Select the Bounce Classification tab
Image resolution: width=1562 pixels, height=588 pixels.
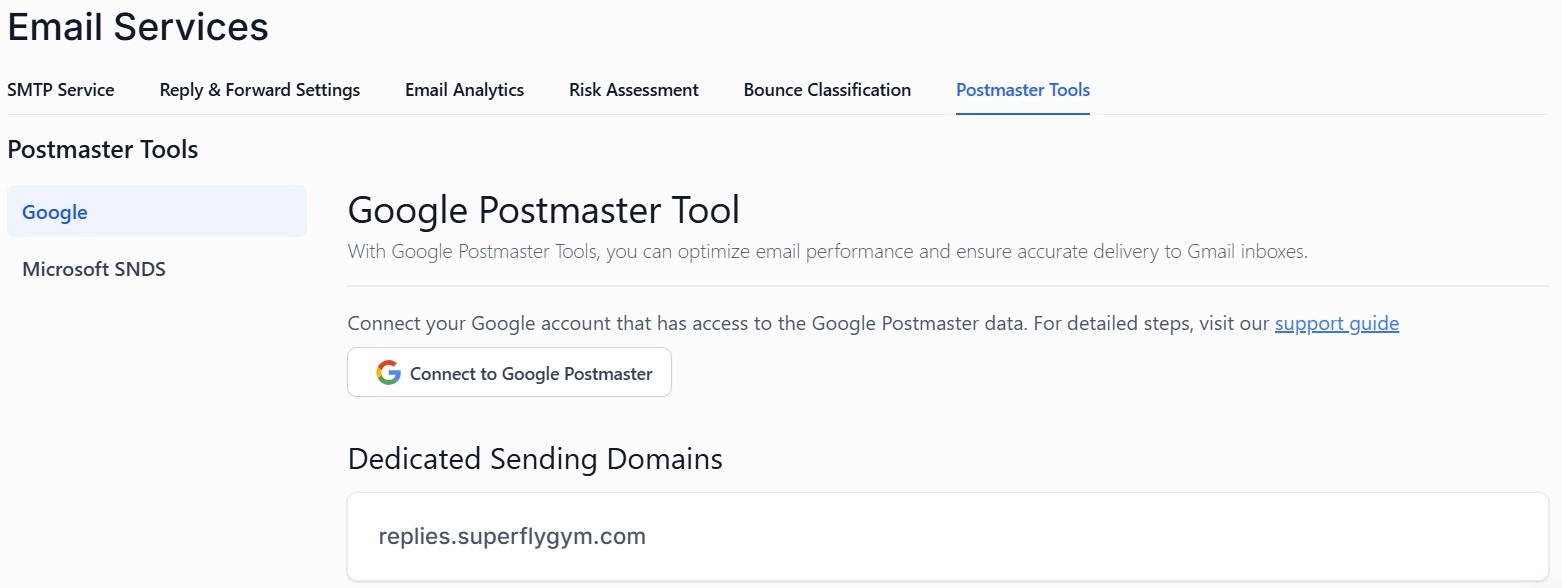point(827,90)
